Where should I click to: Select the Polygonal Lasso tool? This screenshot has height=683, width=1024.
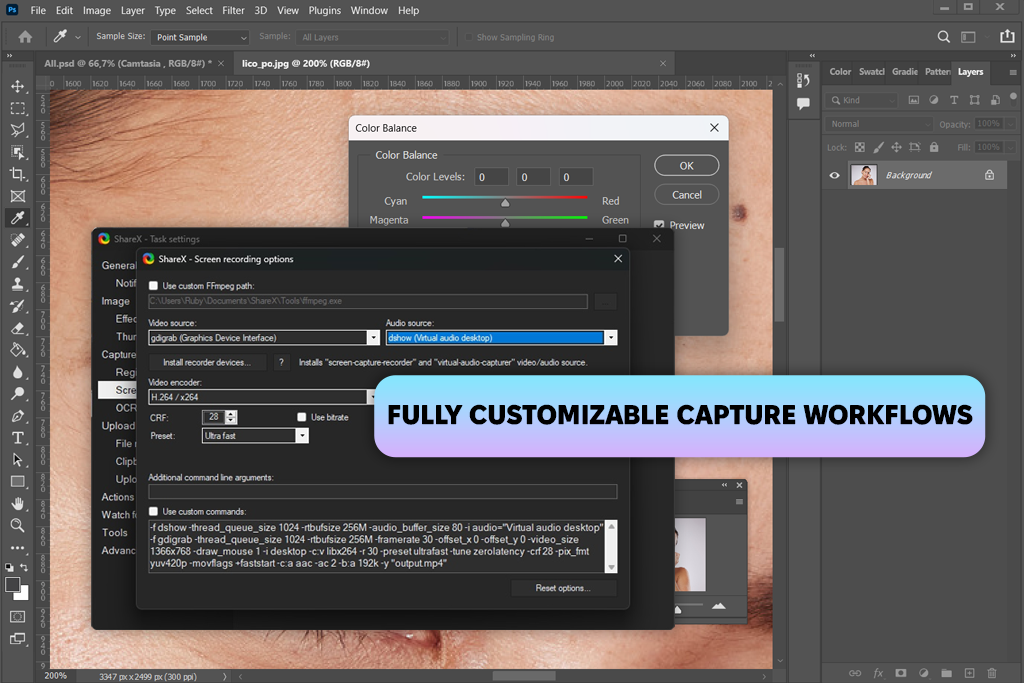pos(18,130)
